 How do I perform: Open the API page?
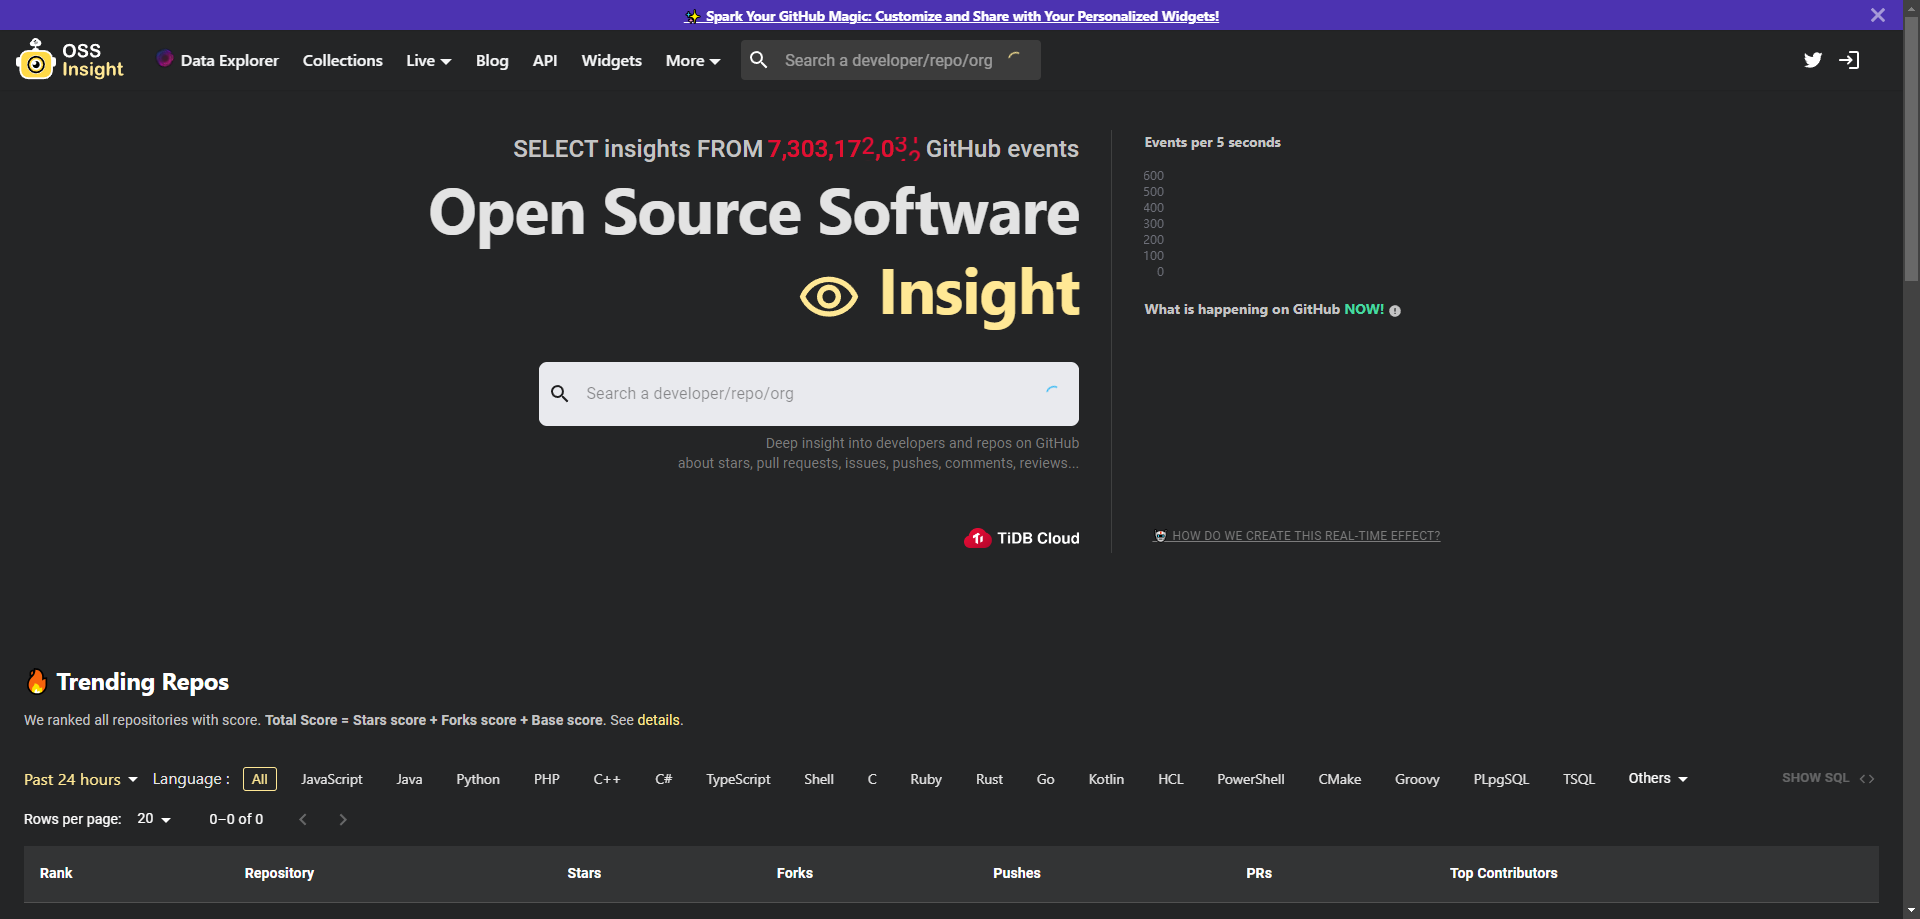click(x=545, y=60)
